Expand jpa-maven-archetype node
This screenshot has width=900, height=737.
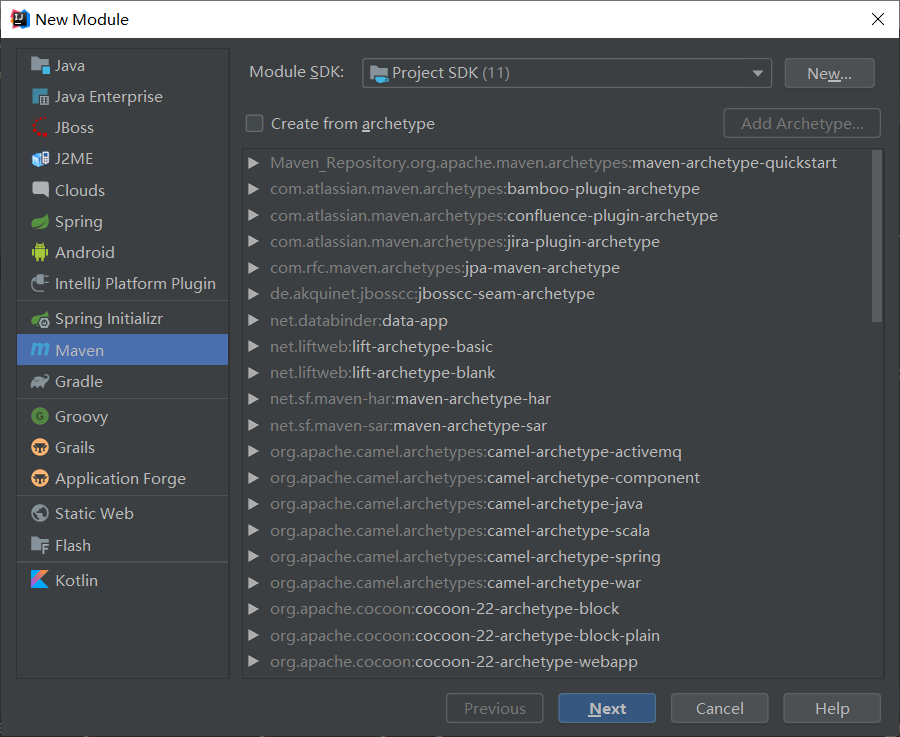(x=253, y=267)
